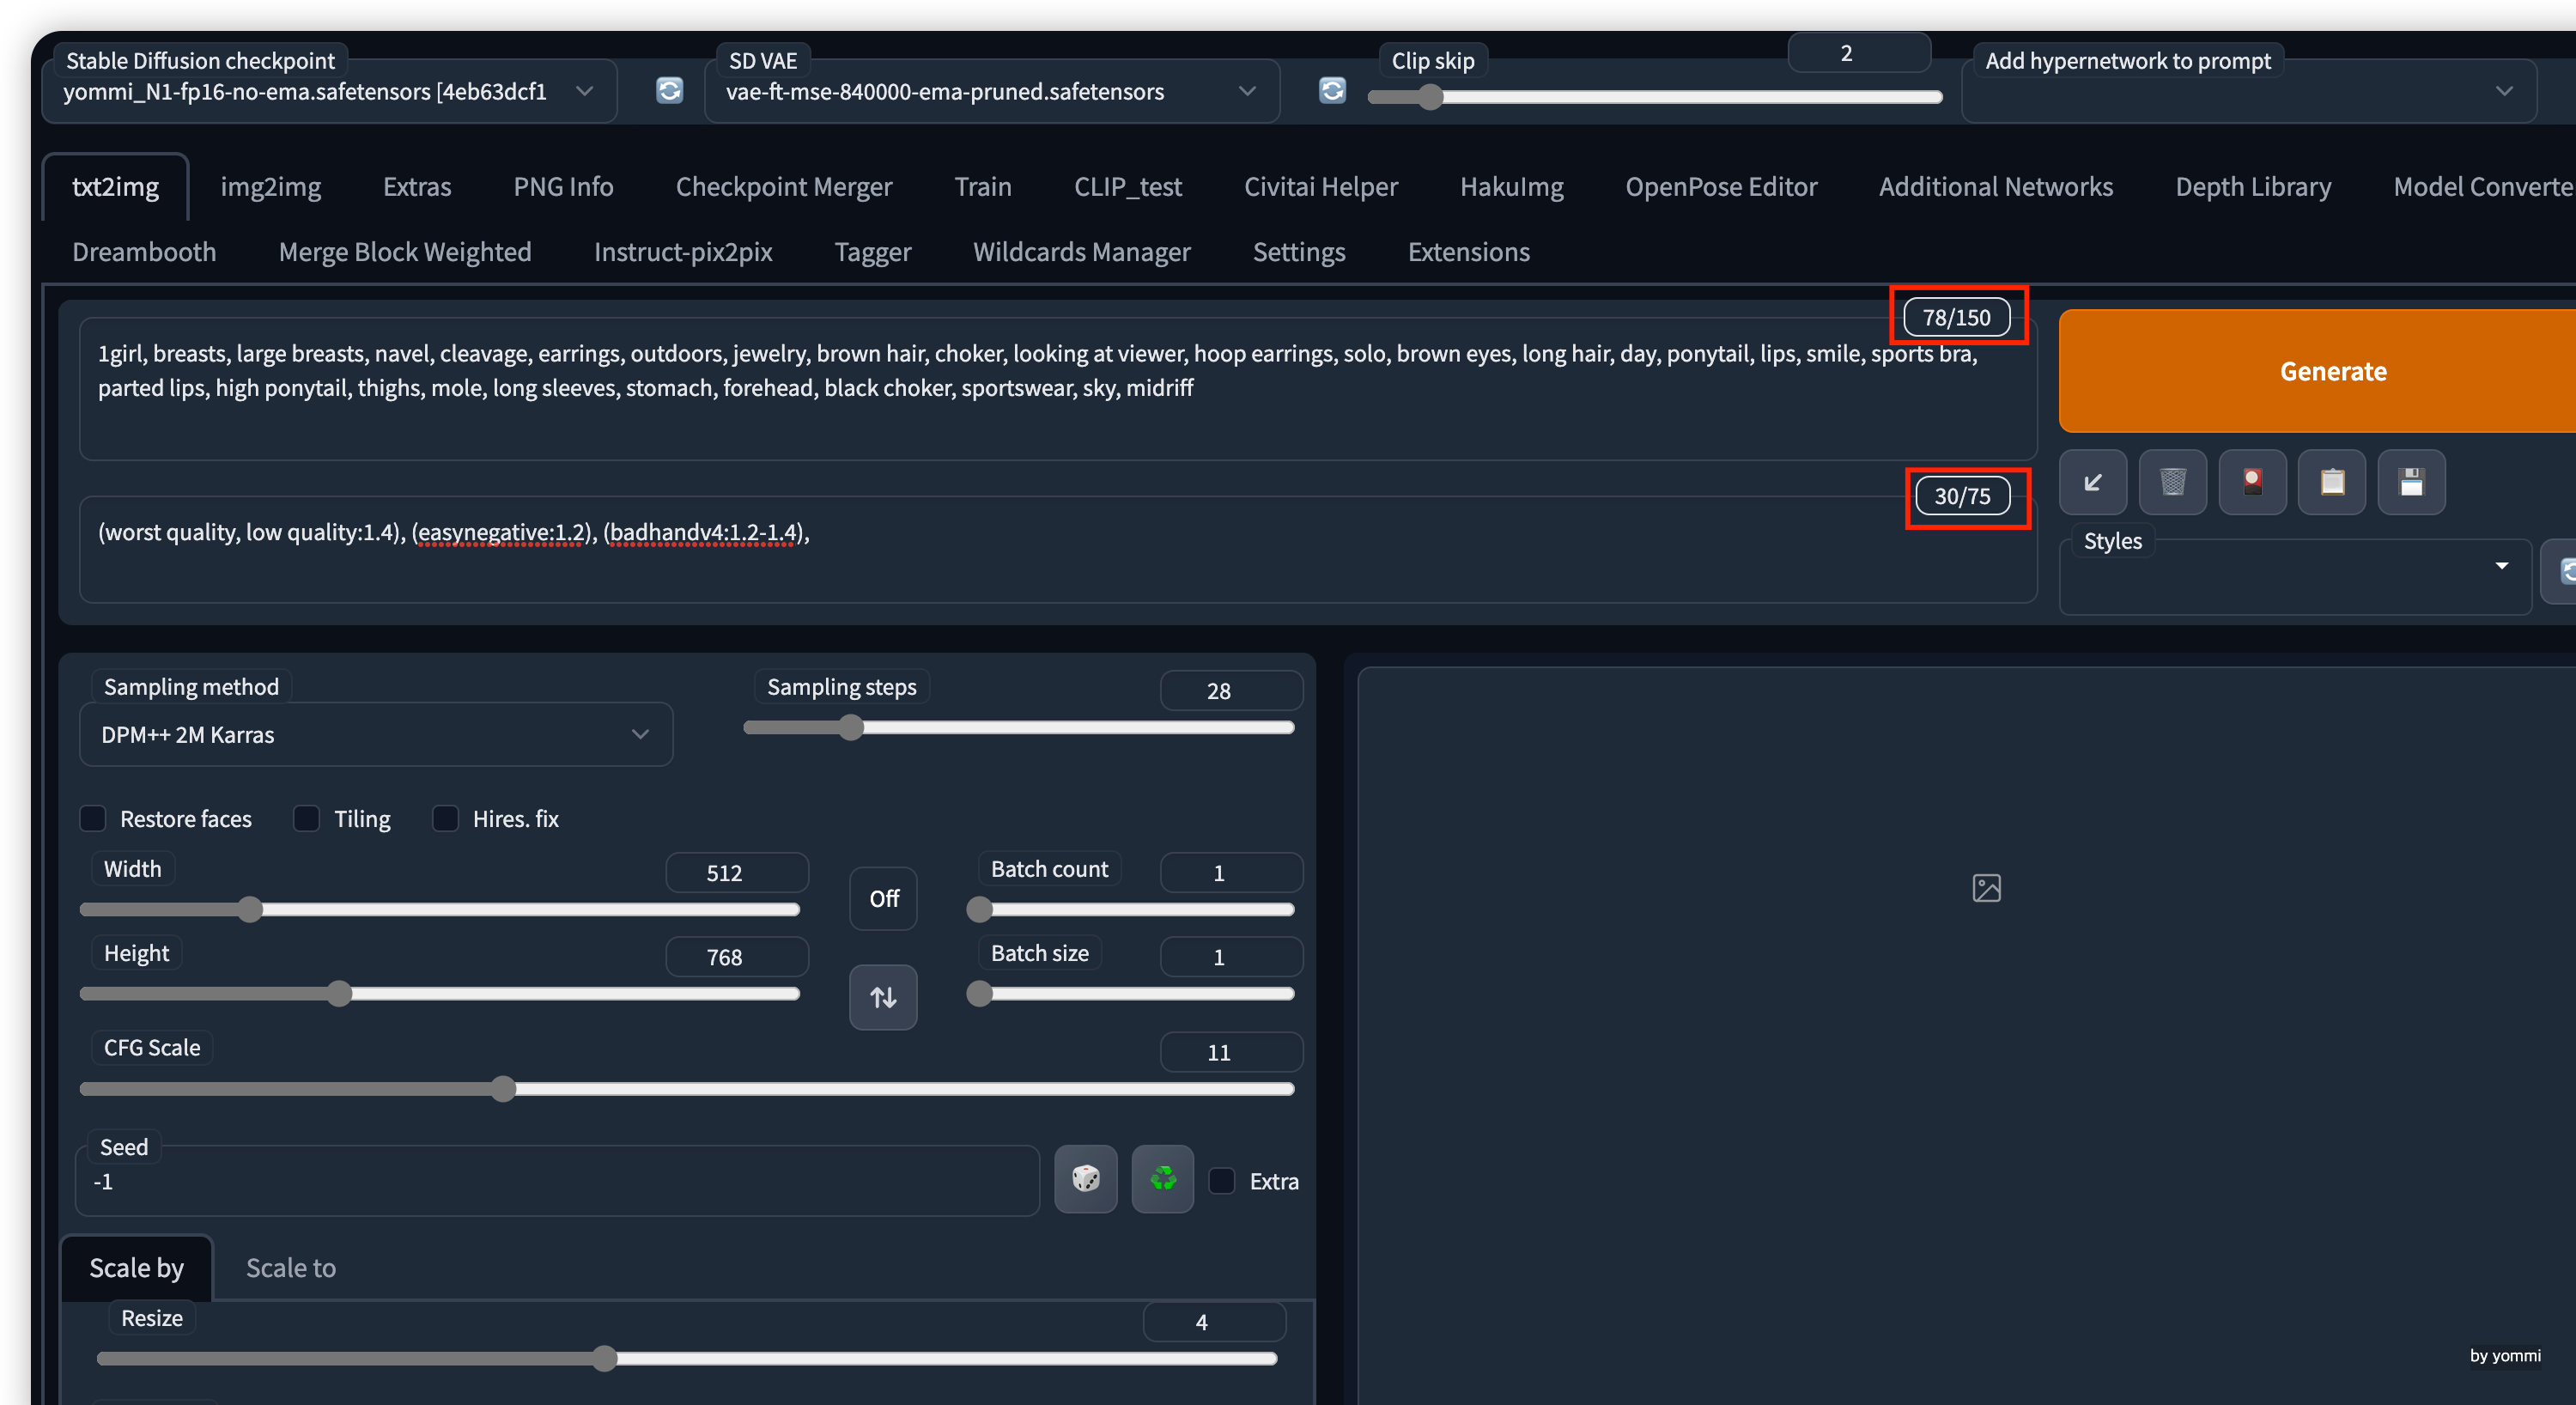Open the Tagger tab
This screenshot has height=1405, width=2576.
coord(873,252)
